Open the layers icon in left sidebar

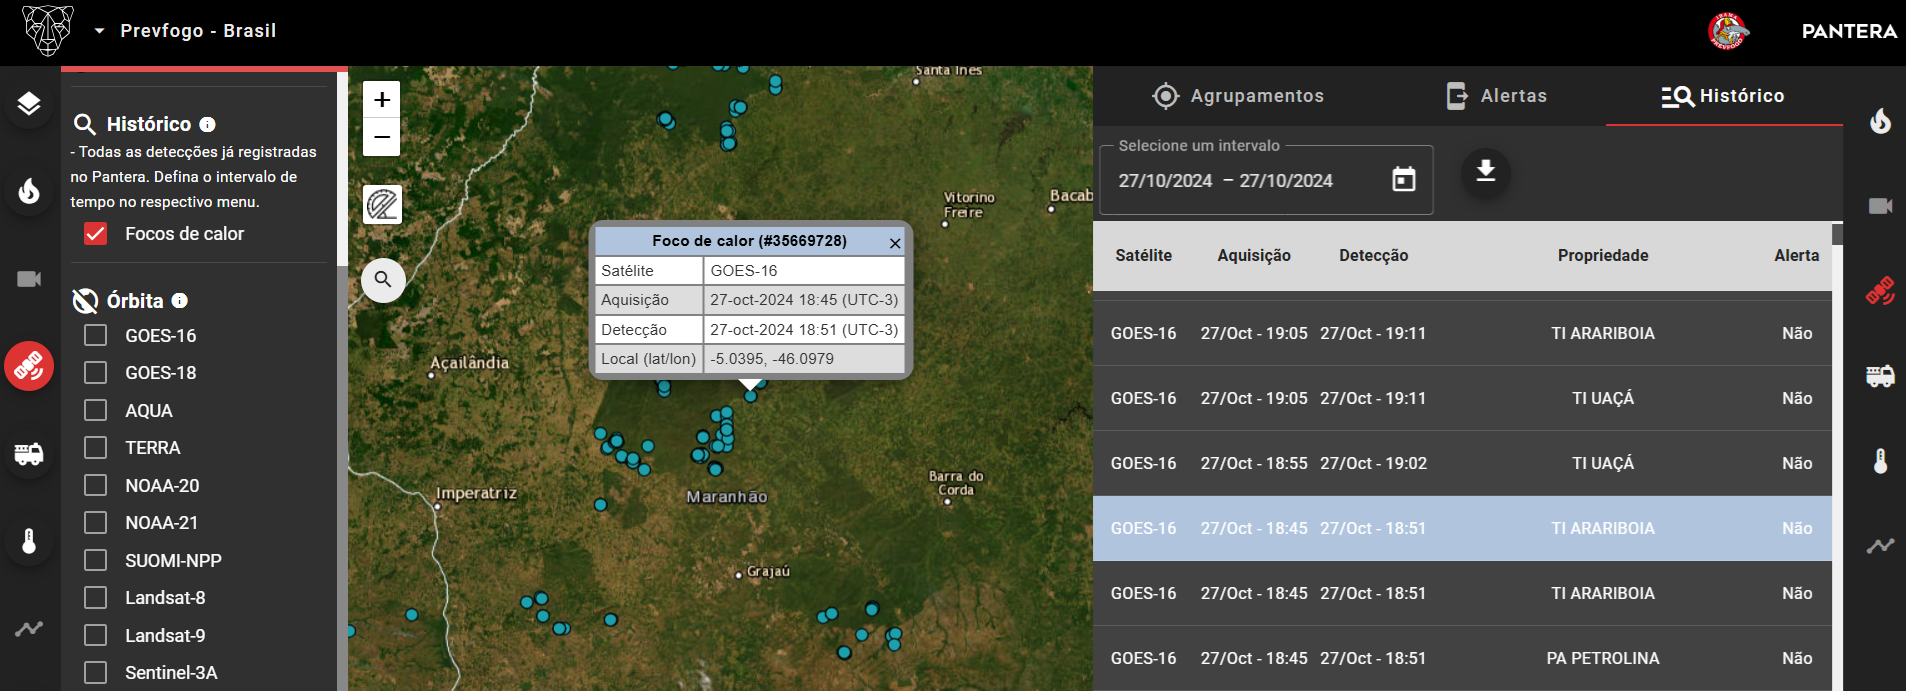pyautogui.click(x=29, y=103)
